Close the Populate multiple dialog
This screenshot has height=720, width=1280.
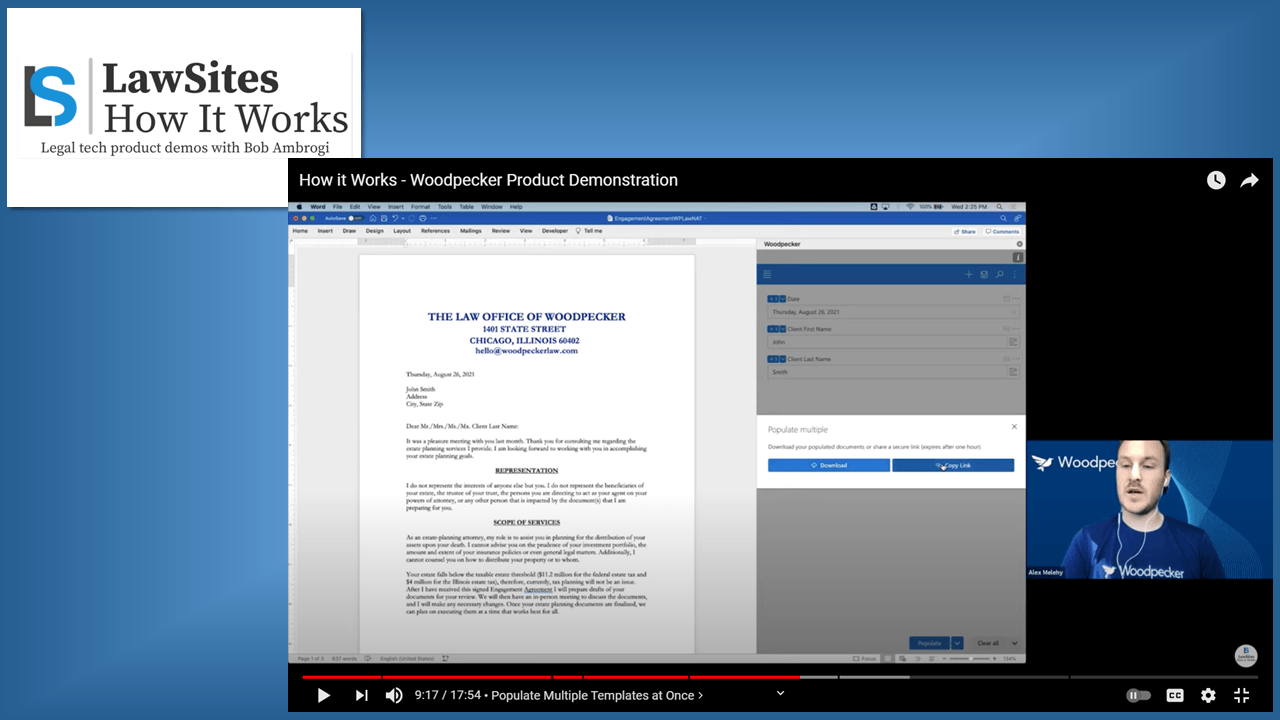click(1014, 427)
